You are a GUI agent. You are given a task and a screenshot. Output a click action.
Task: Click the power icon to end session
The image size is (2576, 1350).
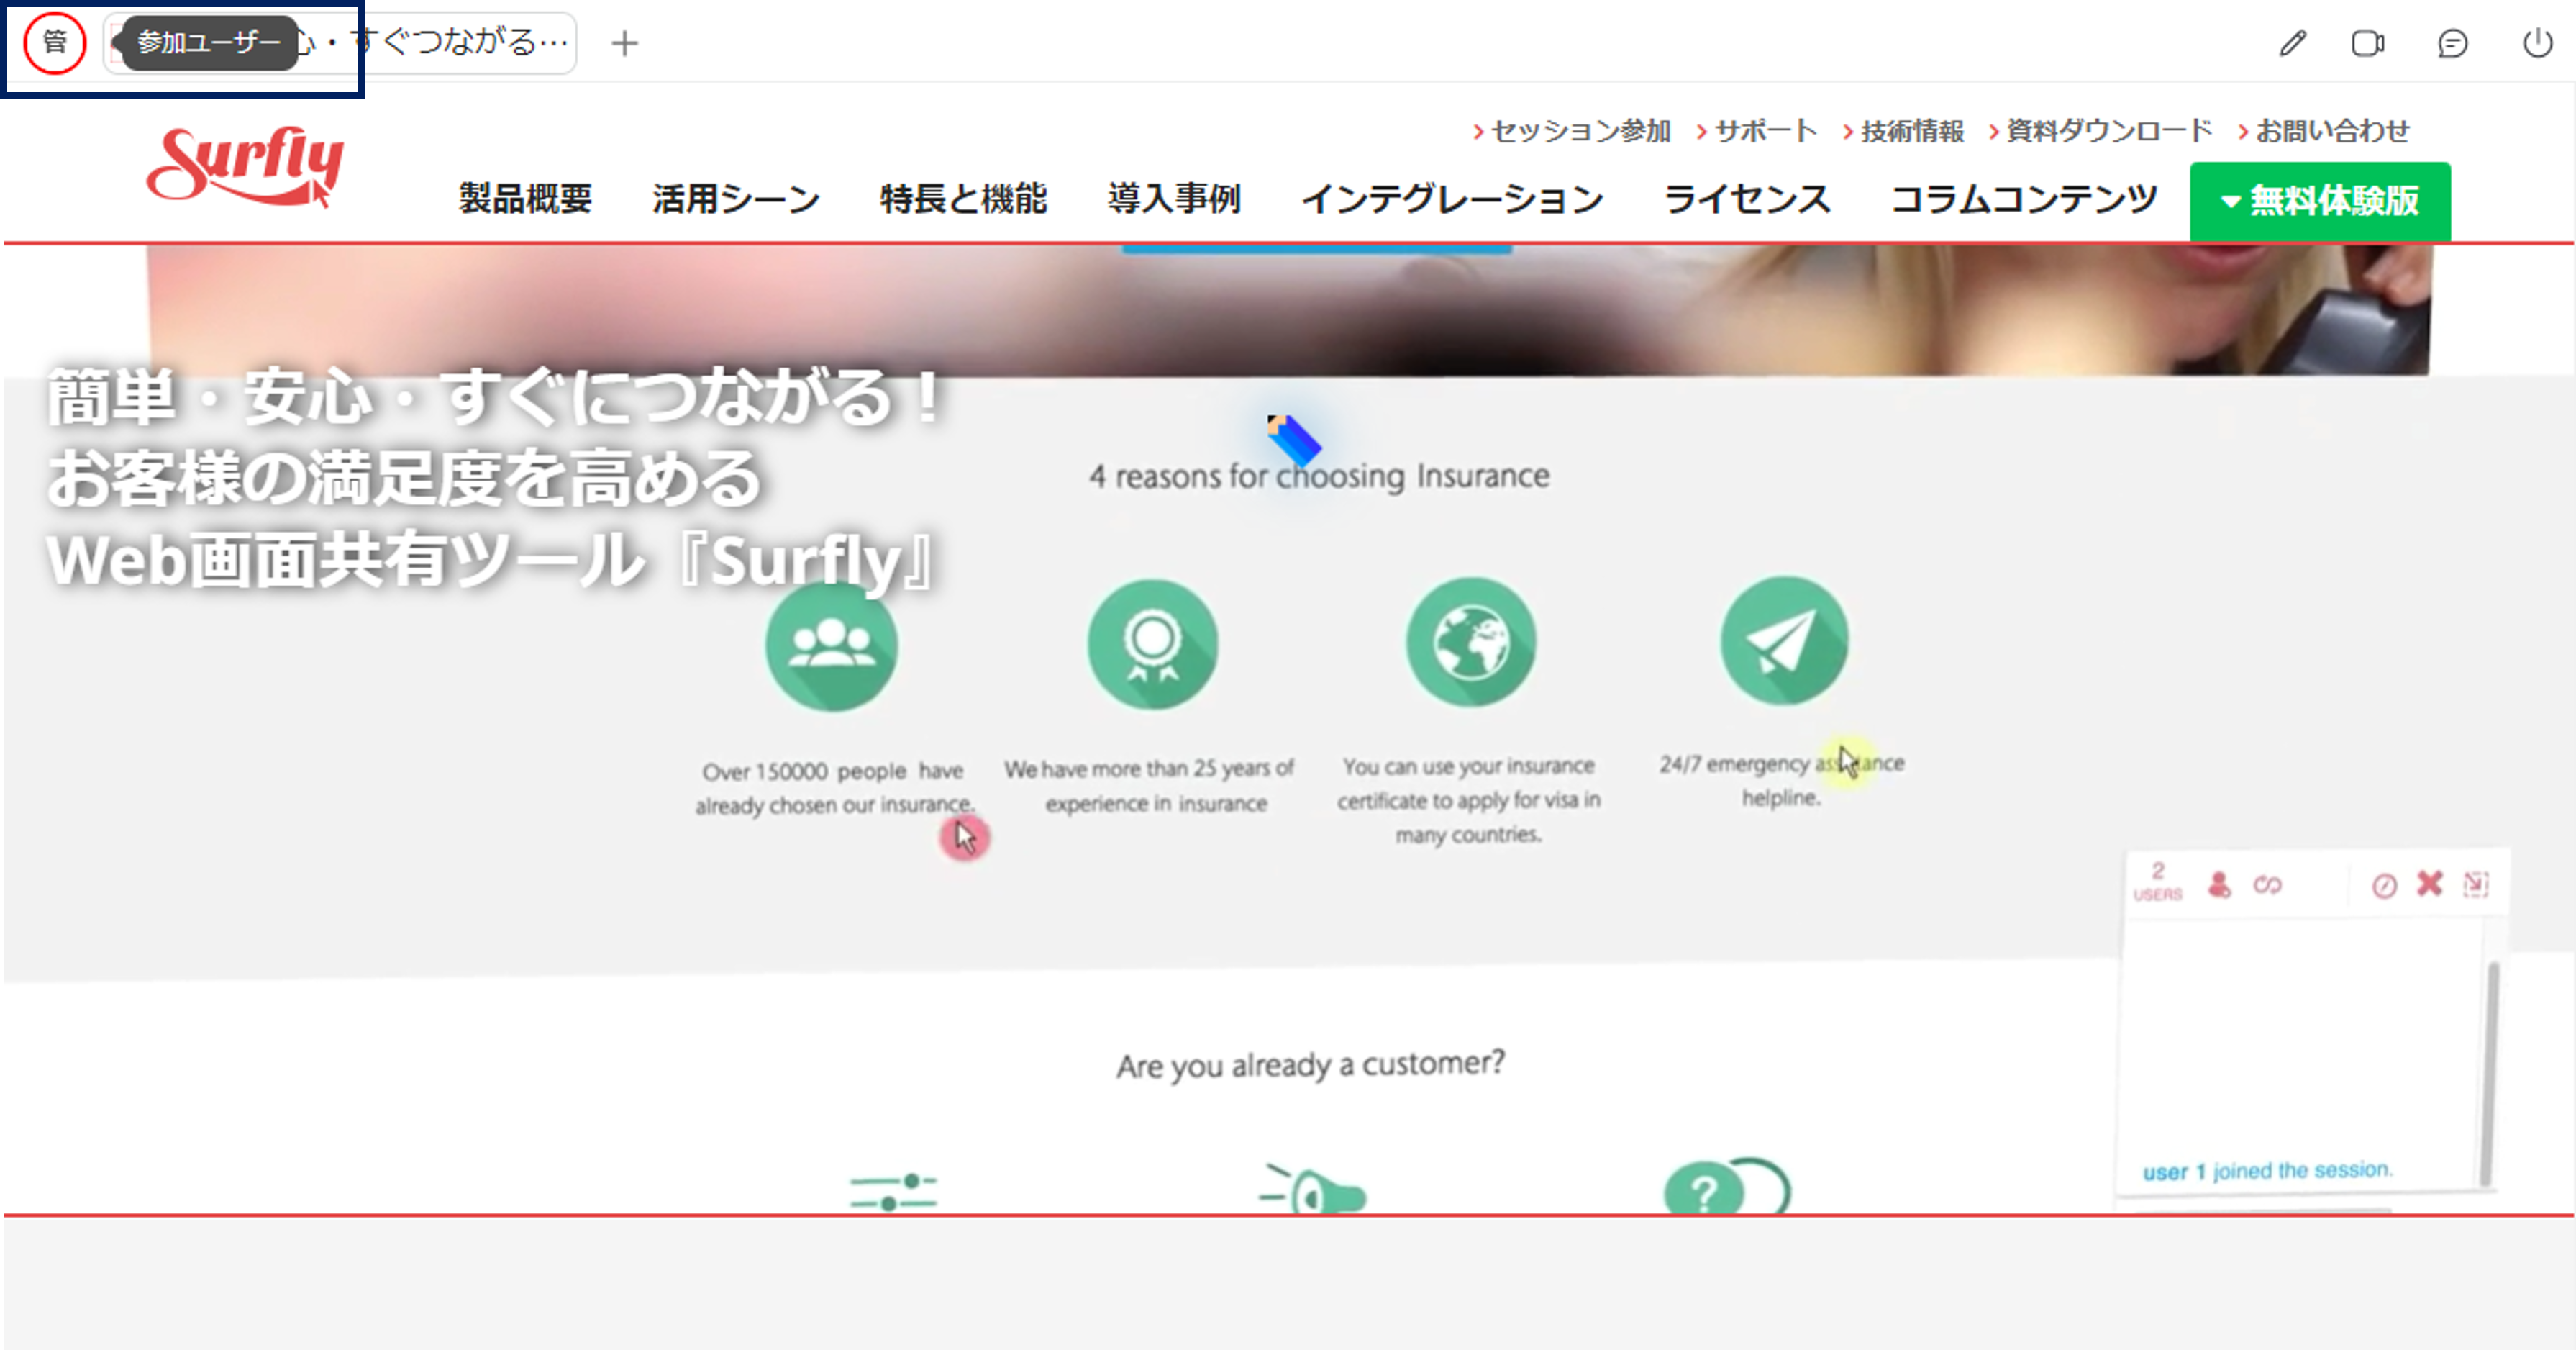tap(2537, 43)
